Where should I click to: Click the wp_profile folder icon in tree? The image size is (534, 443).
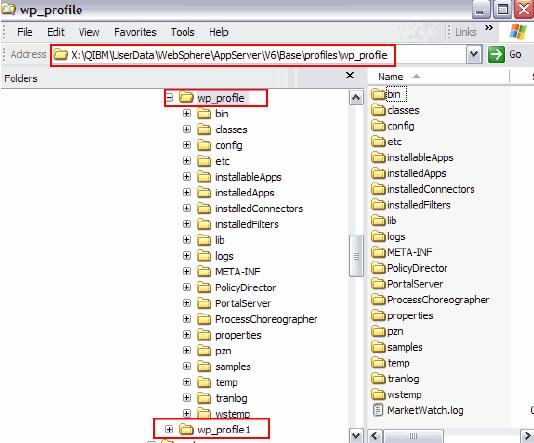186,98
